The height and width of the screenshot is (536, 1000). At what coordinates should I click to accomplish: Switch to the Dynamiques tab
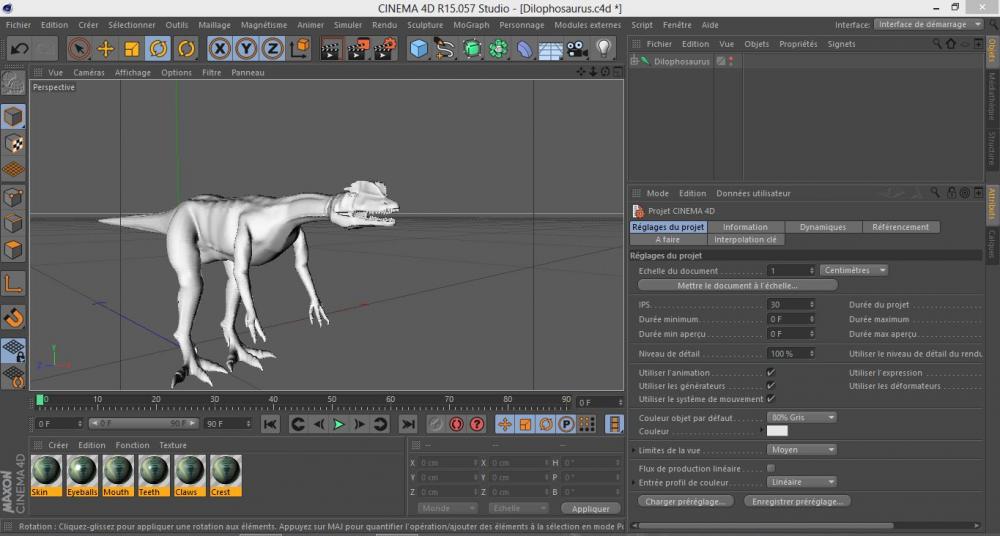[822, 227]
